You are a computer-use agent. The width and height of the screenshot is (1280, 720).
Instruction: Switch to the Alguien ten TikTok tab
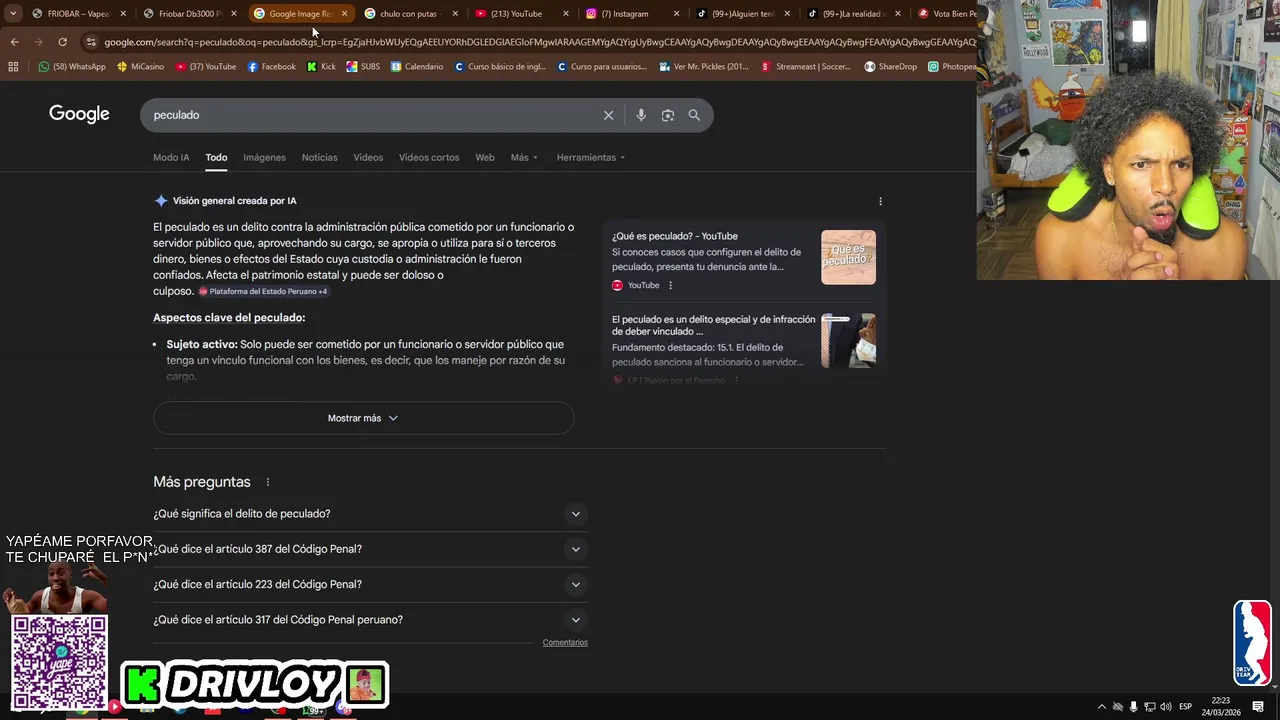coord(742,14)
